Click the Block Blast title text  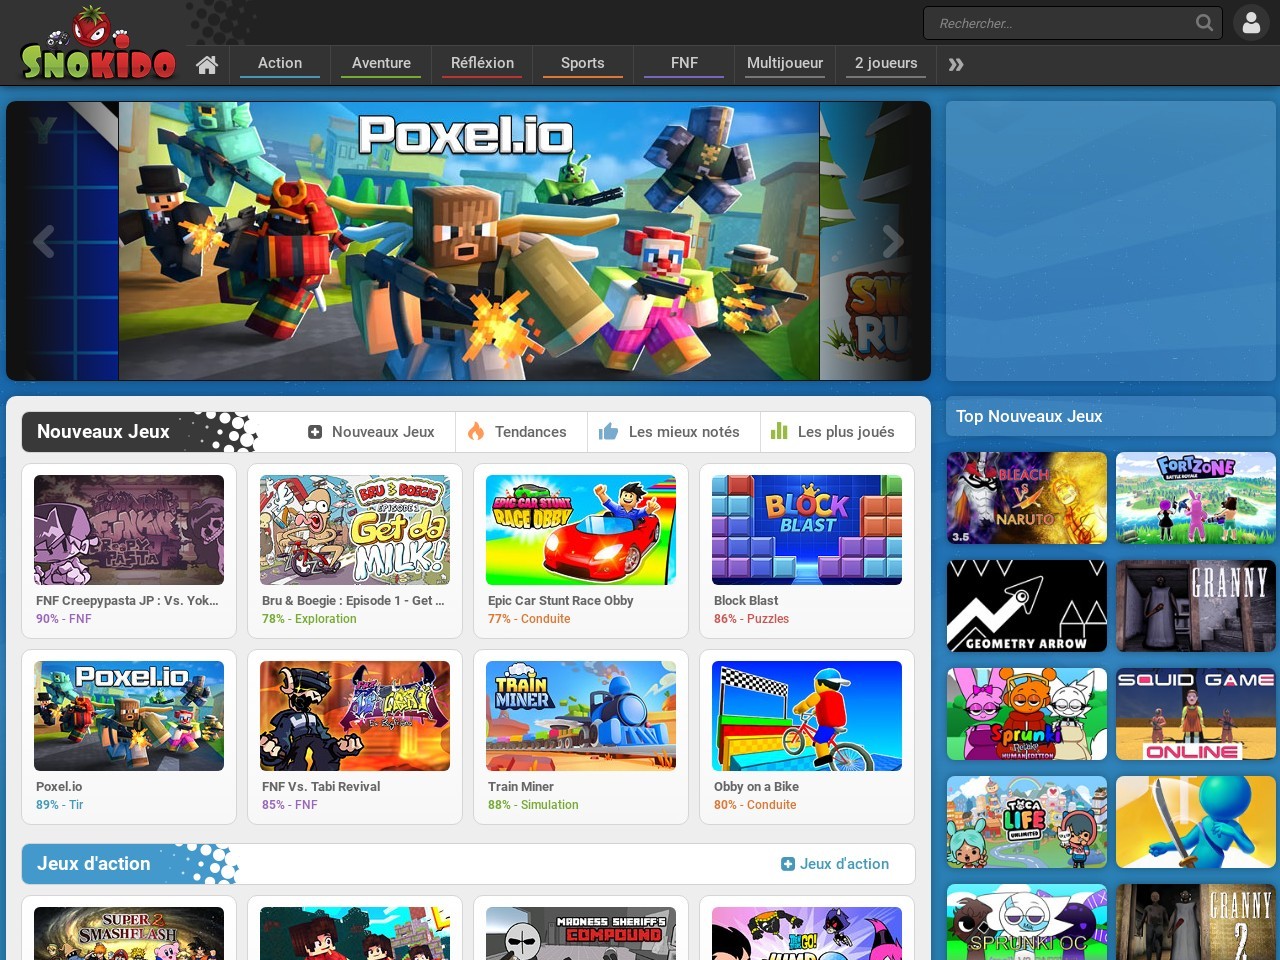click(x=746, y=601)
